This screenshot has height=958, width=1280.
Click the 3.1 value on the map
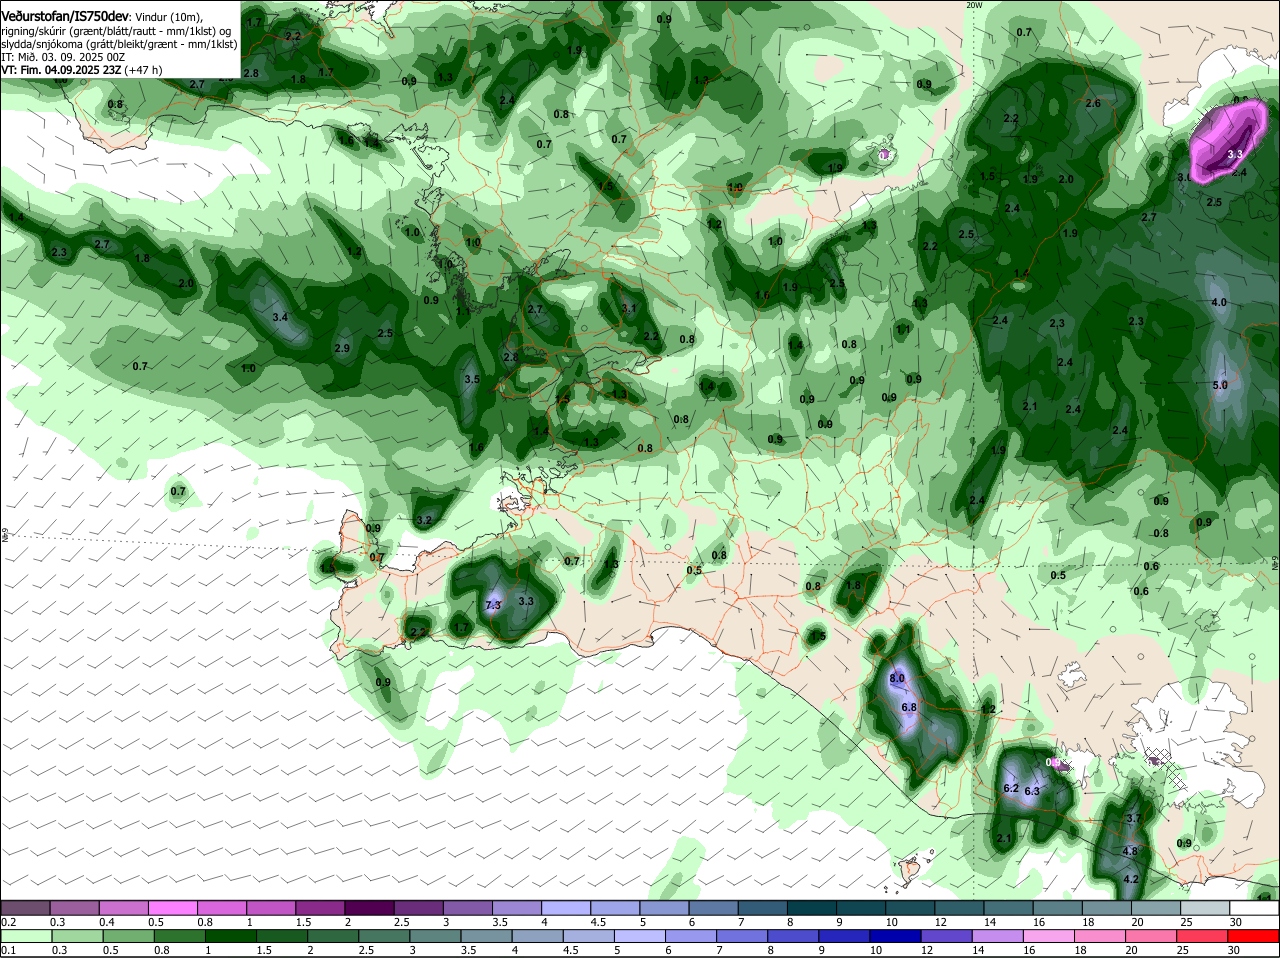629,308
